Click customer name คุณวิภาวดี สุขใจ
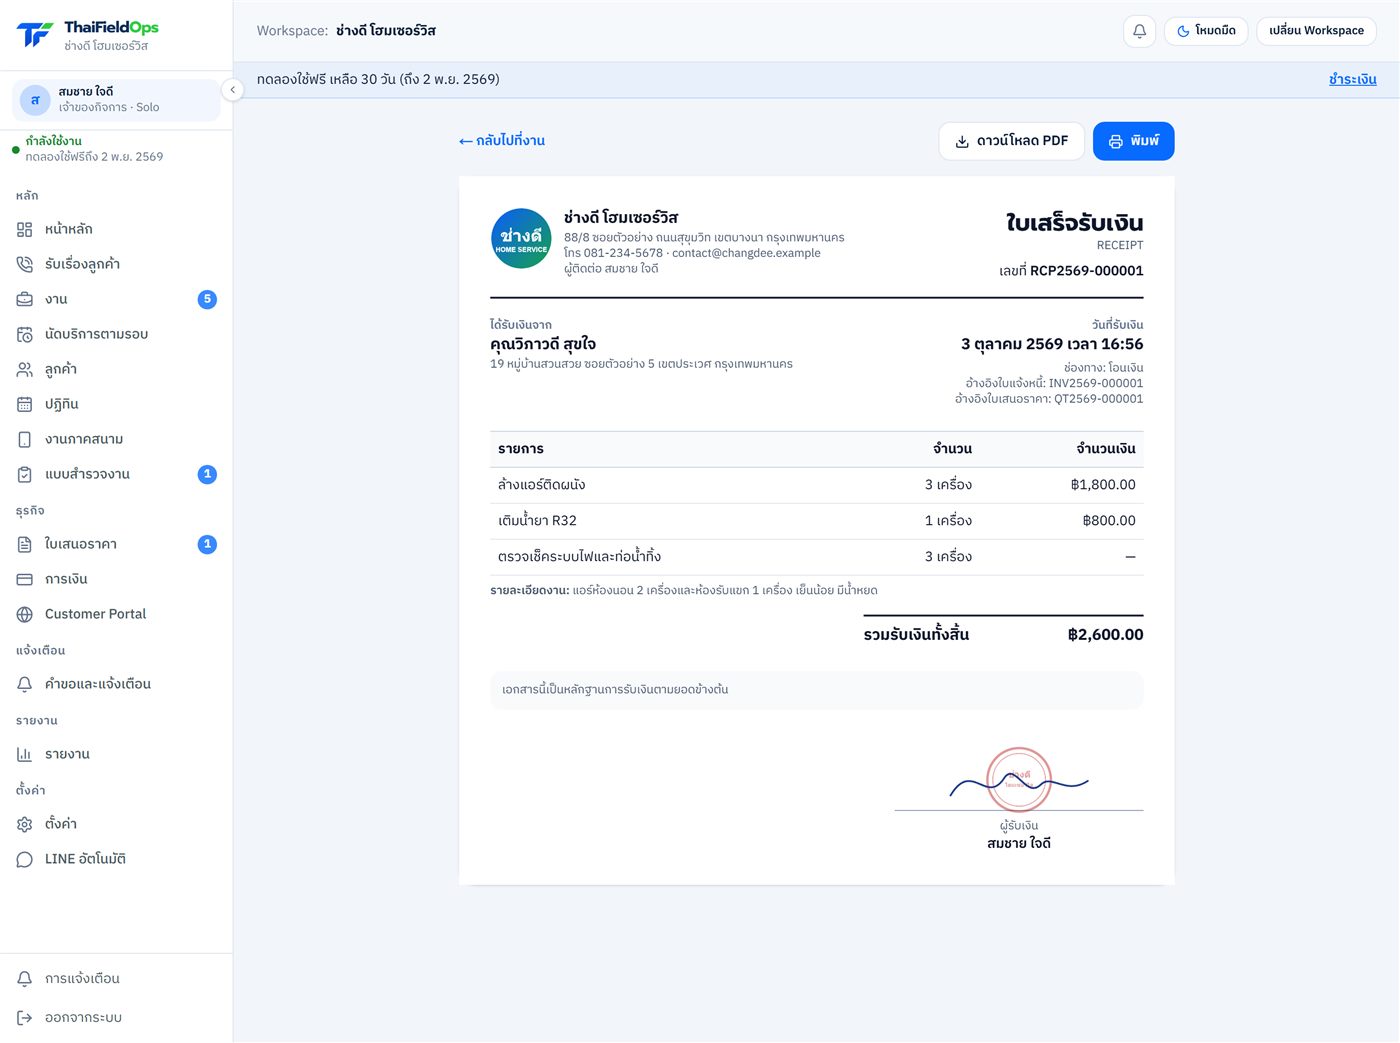This screenshot has height=1043, width=1400. 543,344
